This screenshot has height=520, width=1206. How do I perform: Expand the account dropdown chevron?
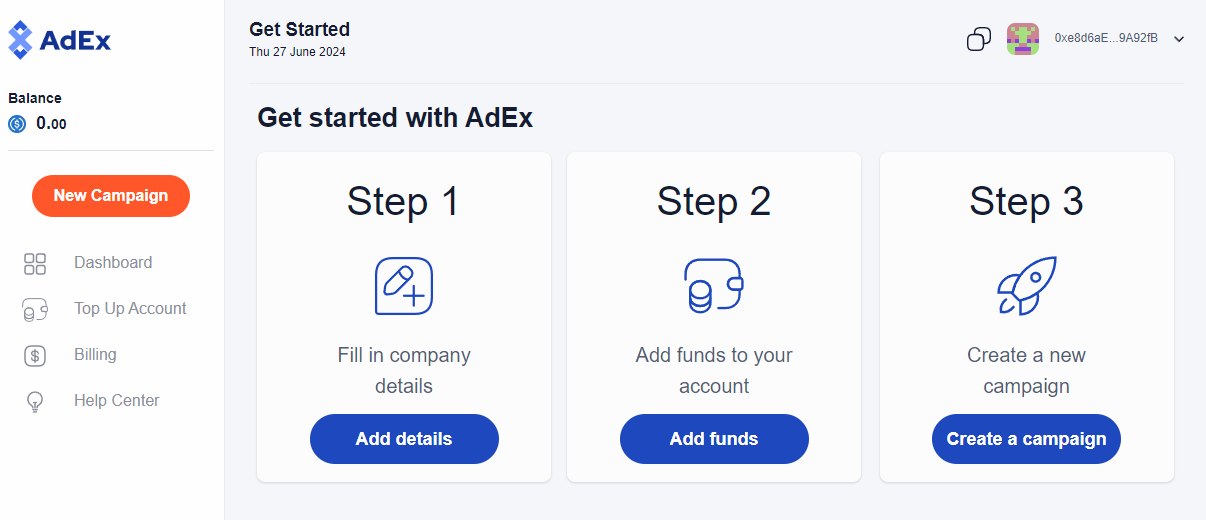(1179, 39)
